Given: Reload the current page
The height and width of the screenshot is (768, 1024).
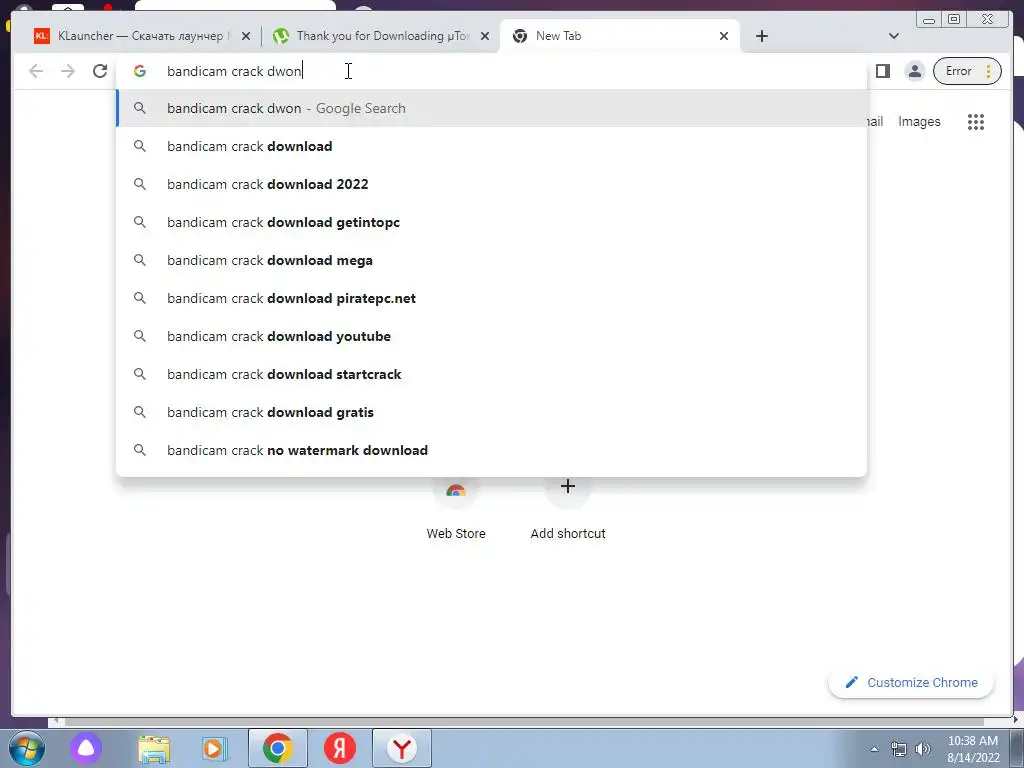Looking at the screenshot, I should (99, 71).
